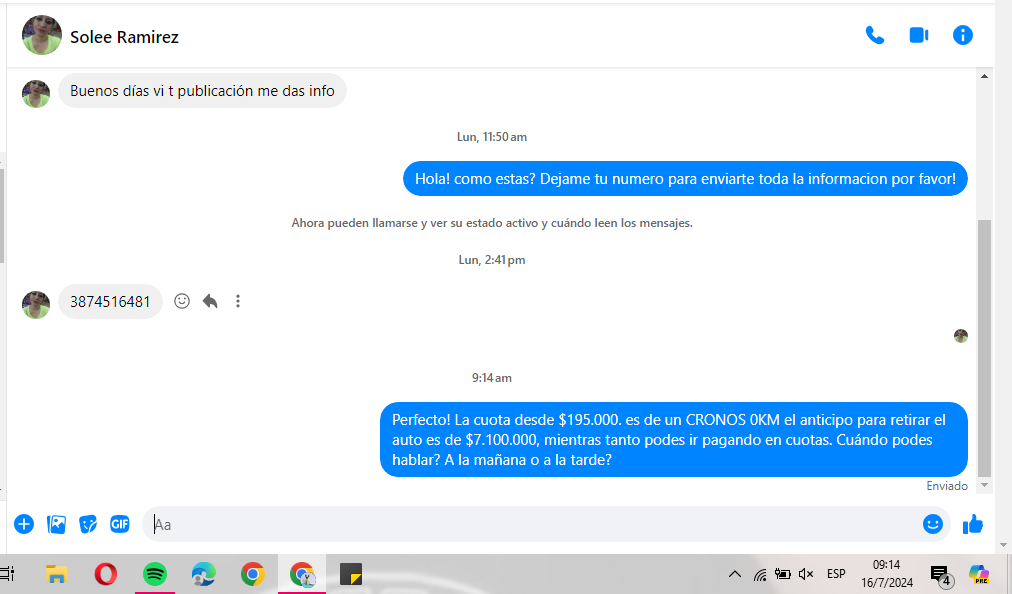Start a voice call with Solee Ramirez

[x=875, y=36]
